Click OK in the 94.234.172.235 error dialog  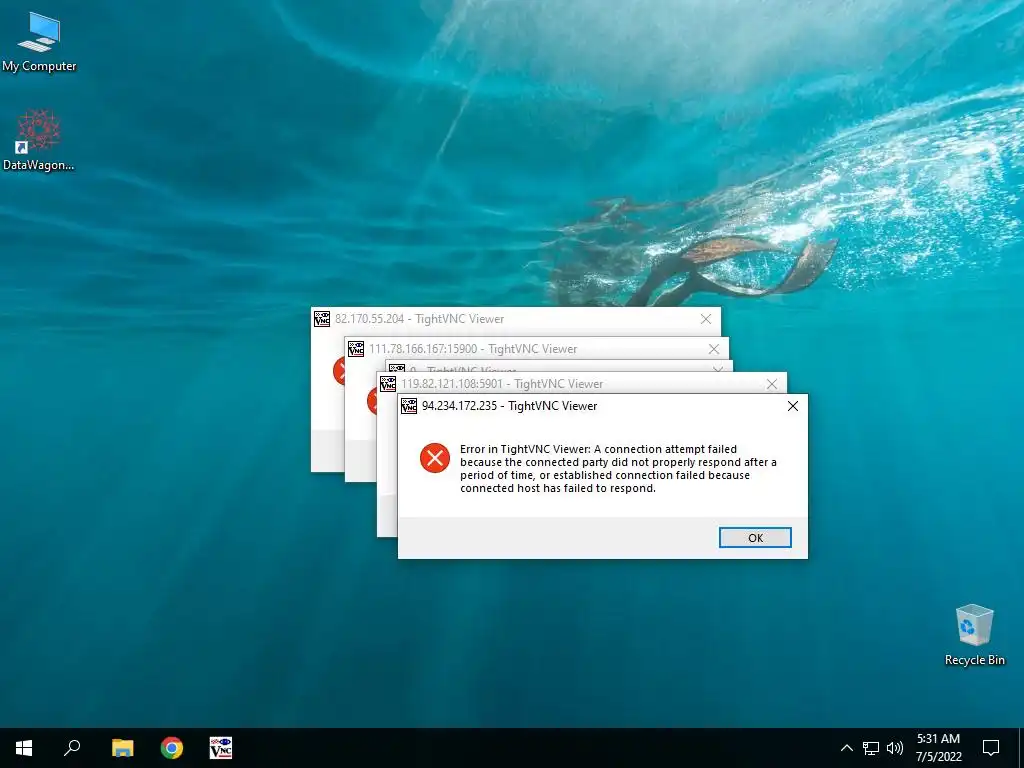point(755,537)
